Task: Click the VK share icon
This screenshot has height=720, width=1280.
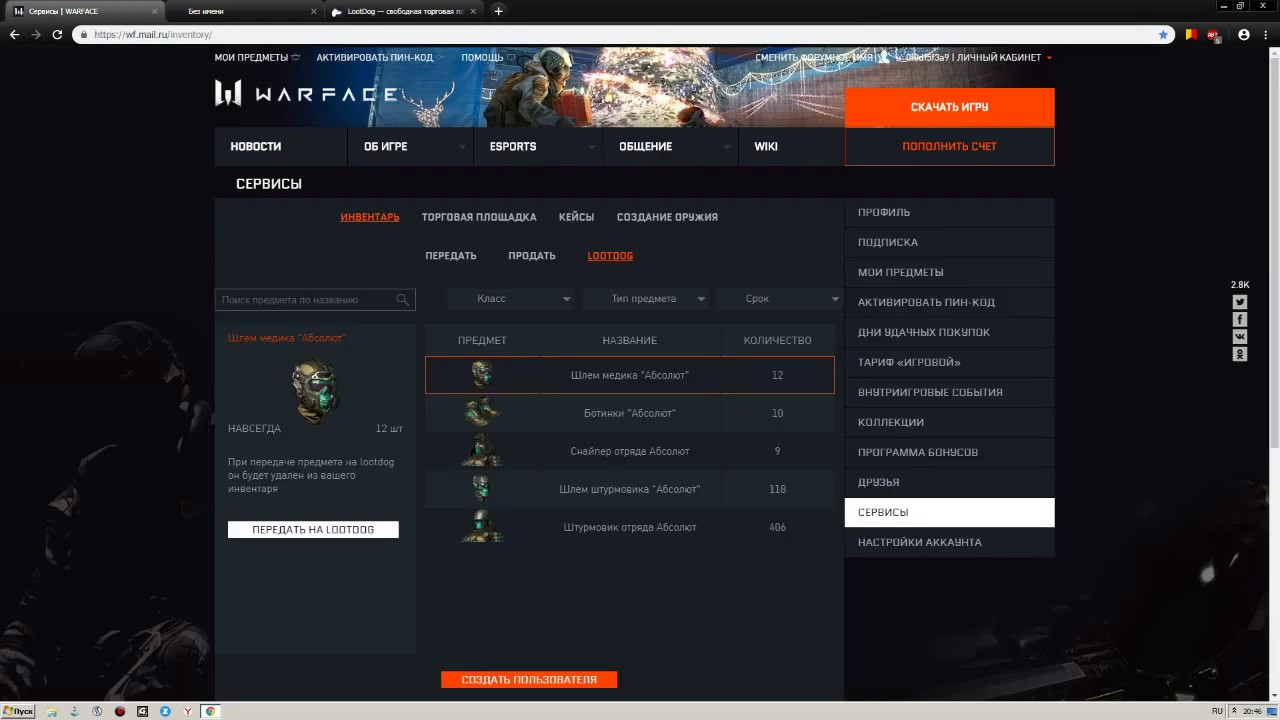Action: click(x=1240, y=337)
